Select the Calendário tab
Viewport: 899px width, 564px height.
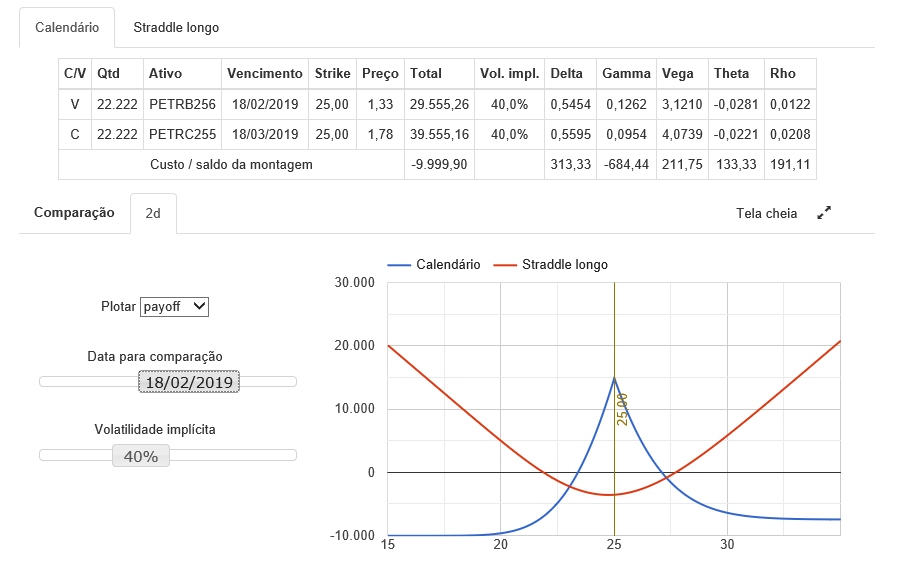(67, 27)
